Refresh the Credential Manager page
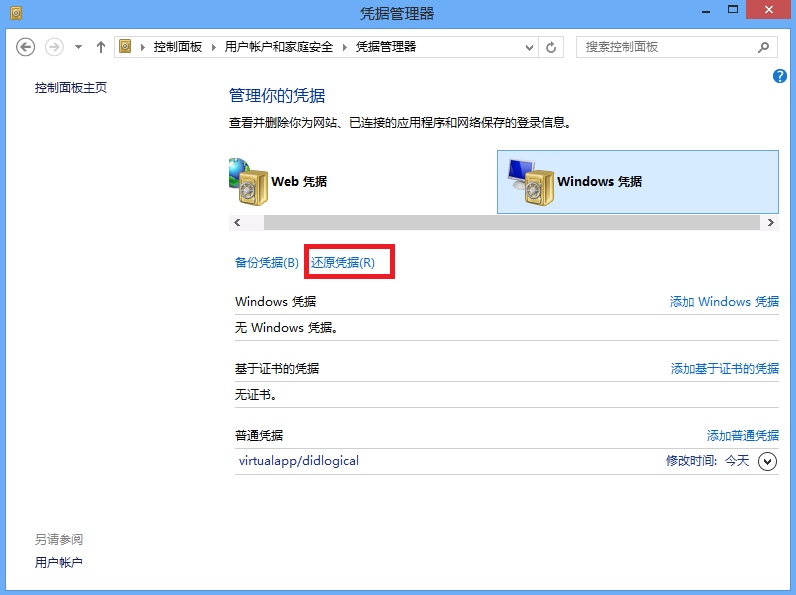 551,47
